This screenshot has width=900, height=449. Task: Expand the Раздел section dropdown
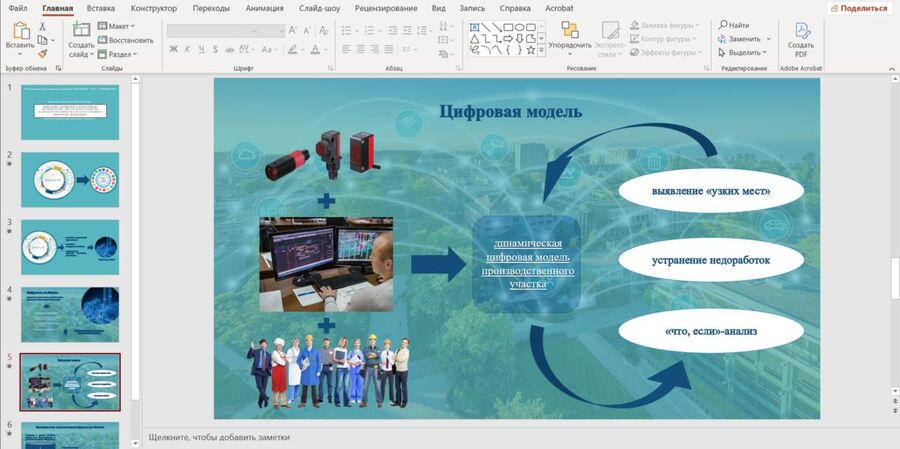pos(120,54)
